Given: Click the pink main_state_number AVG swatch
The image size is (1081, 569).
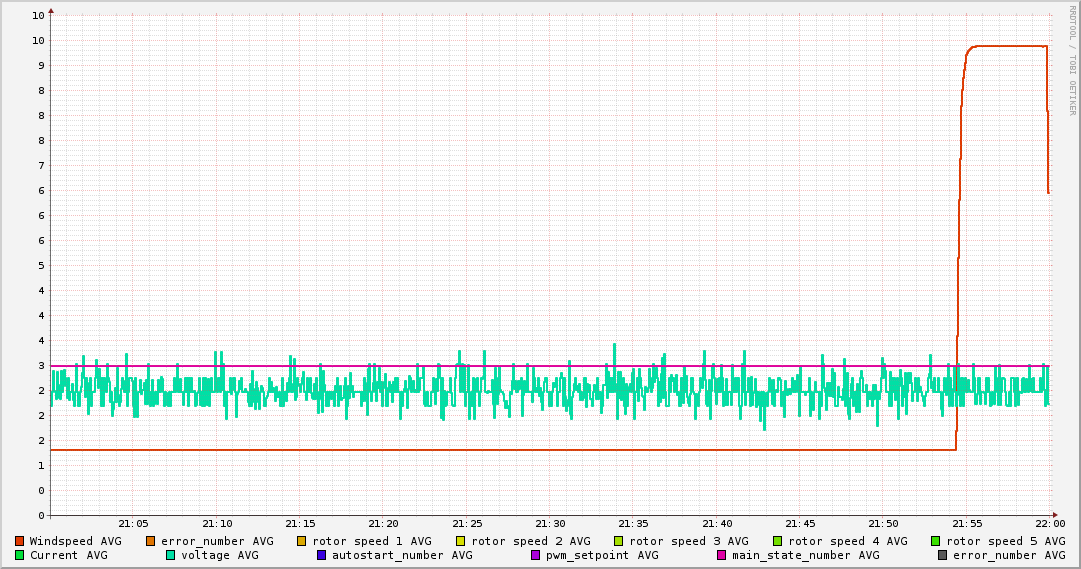Looking at the screenshot, I should click(x=722, y=555).
